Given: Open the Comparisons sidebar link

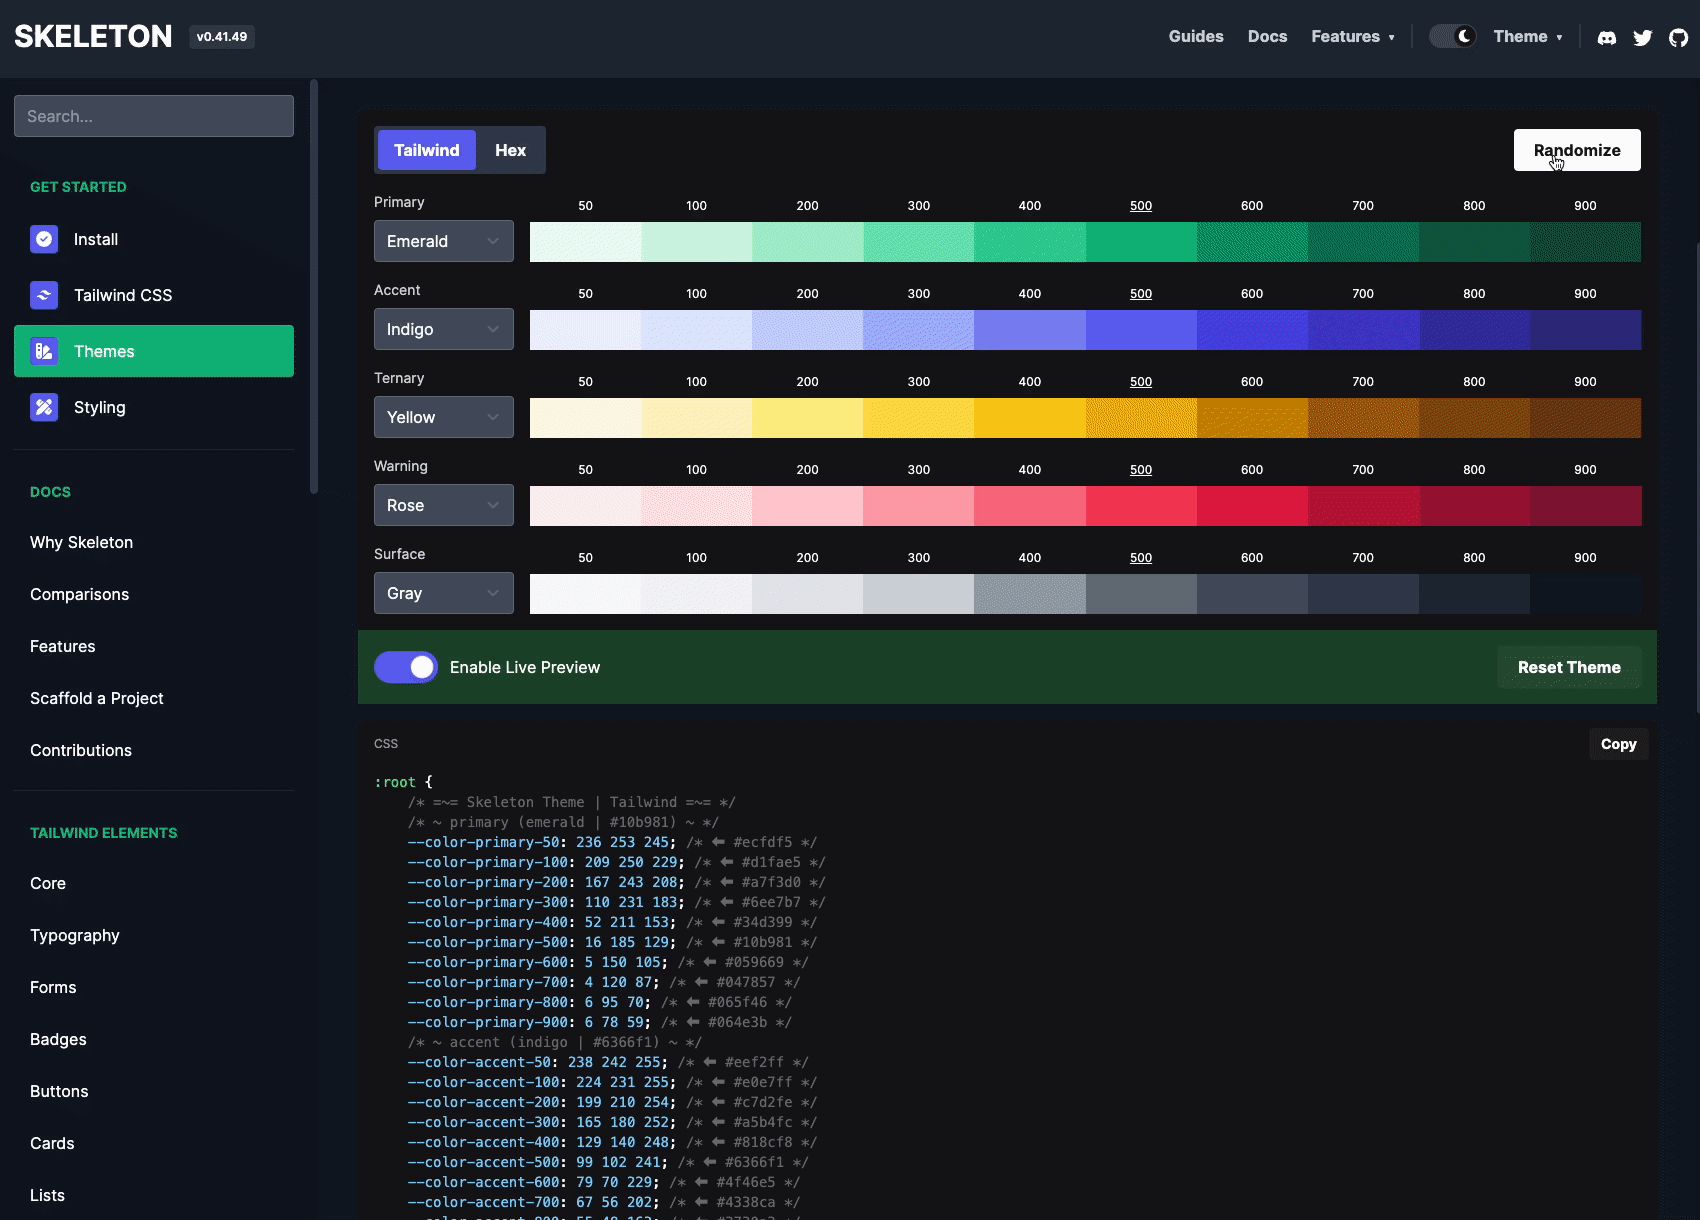Looking at the screenshot, I should 79,594.
